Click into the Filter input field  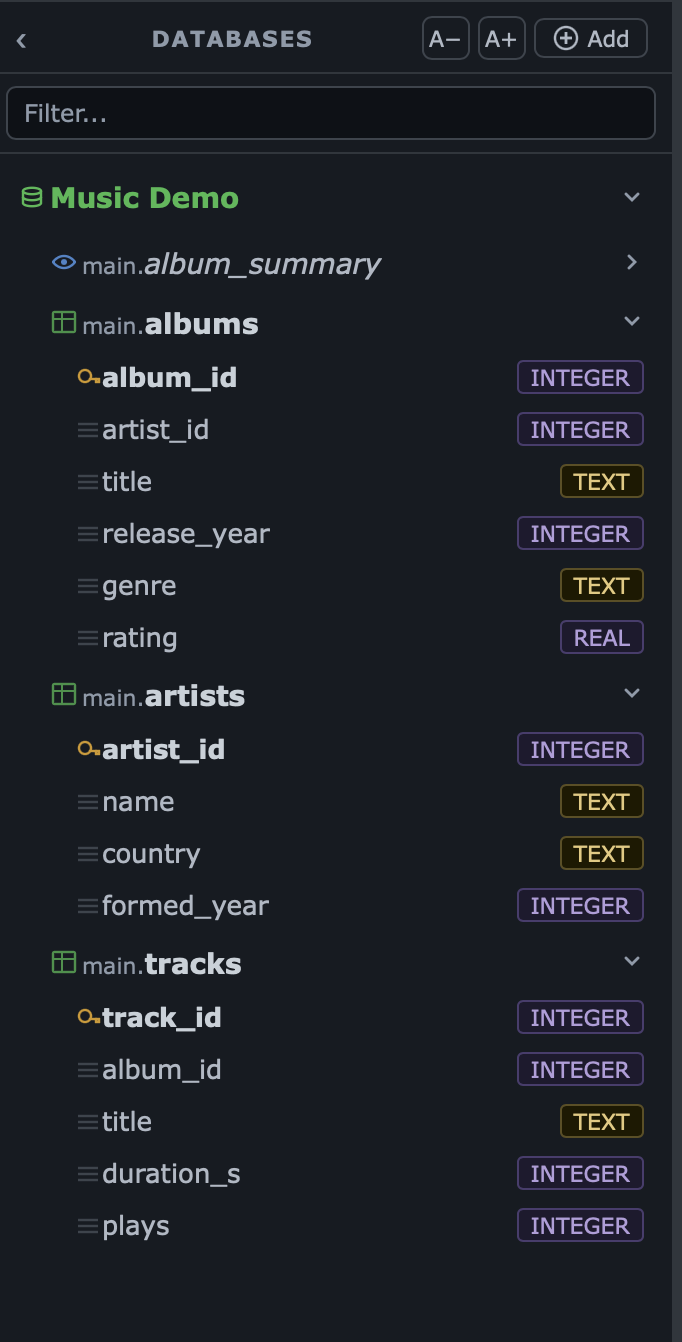[x=331, y=113]
